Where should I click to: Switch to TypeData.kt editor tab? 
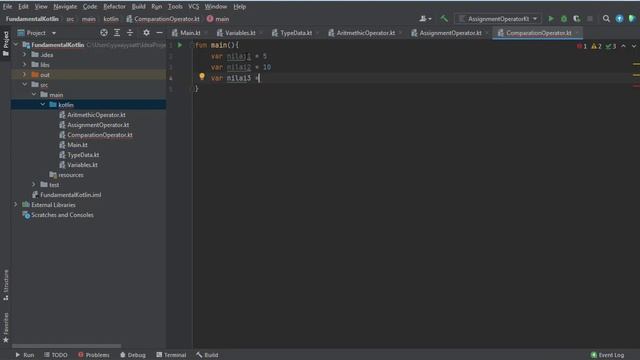tap(295, 33)
